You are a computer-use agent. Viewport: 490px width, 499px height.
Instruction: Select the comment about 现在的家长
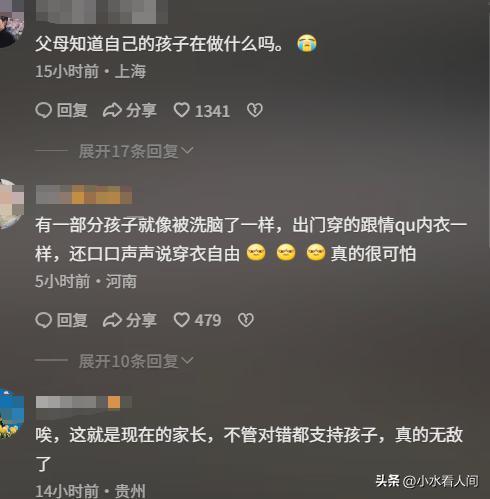point(249,449)
